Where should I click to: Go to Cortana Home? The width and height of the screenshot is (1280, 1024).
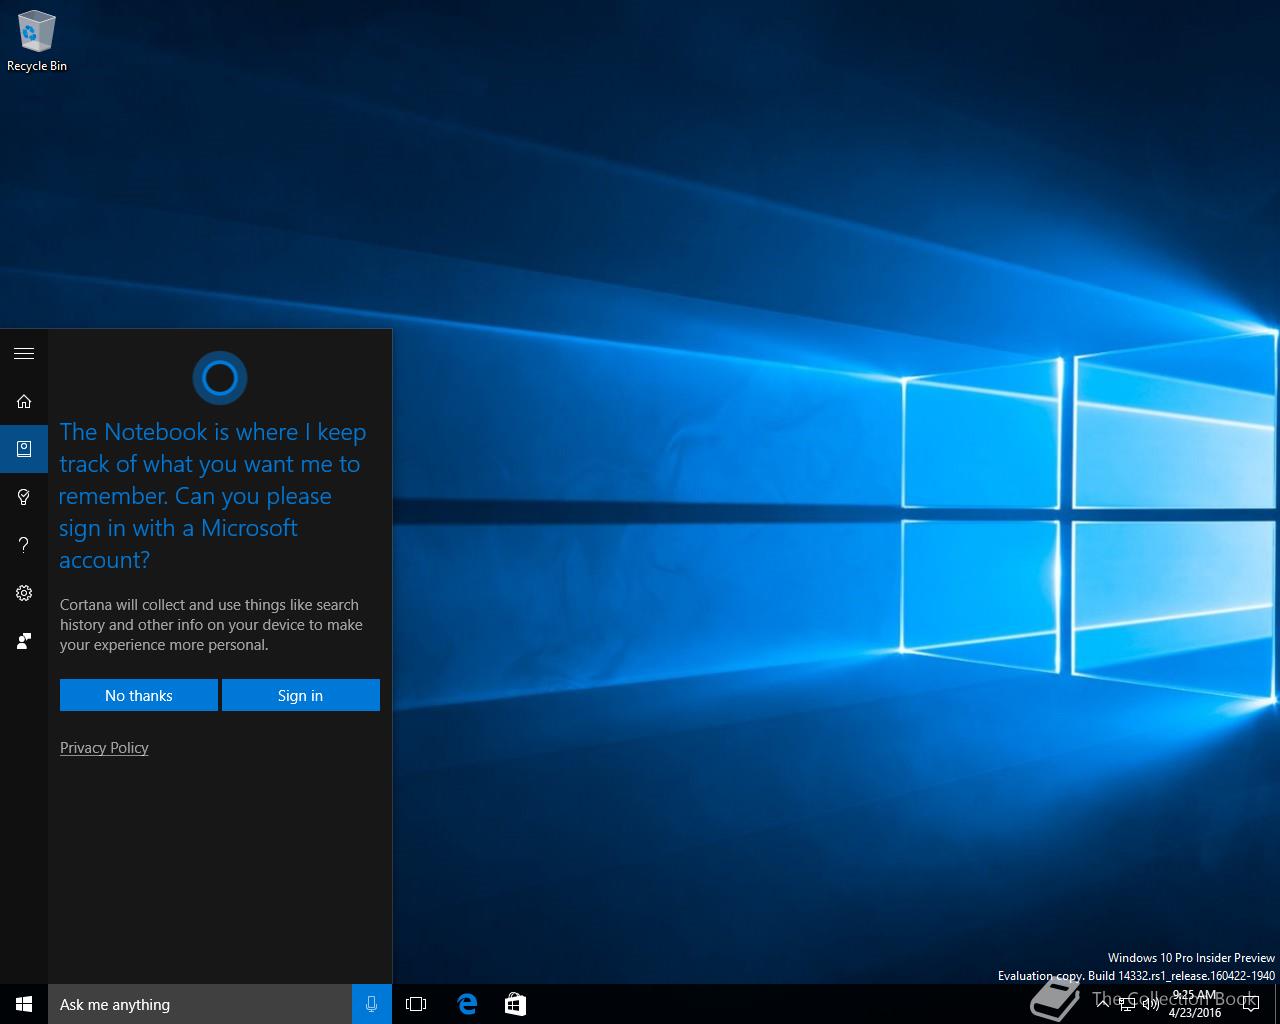point(24,401)
